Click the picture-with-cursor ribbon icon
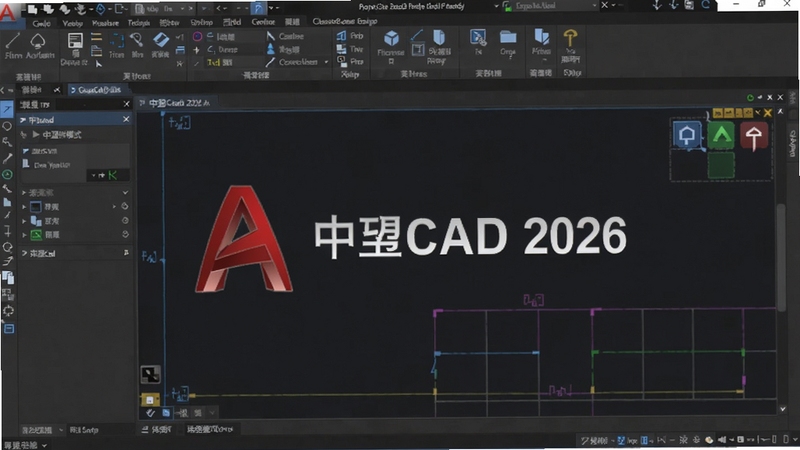 [x=478, y=37]
